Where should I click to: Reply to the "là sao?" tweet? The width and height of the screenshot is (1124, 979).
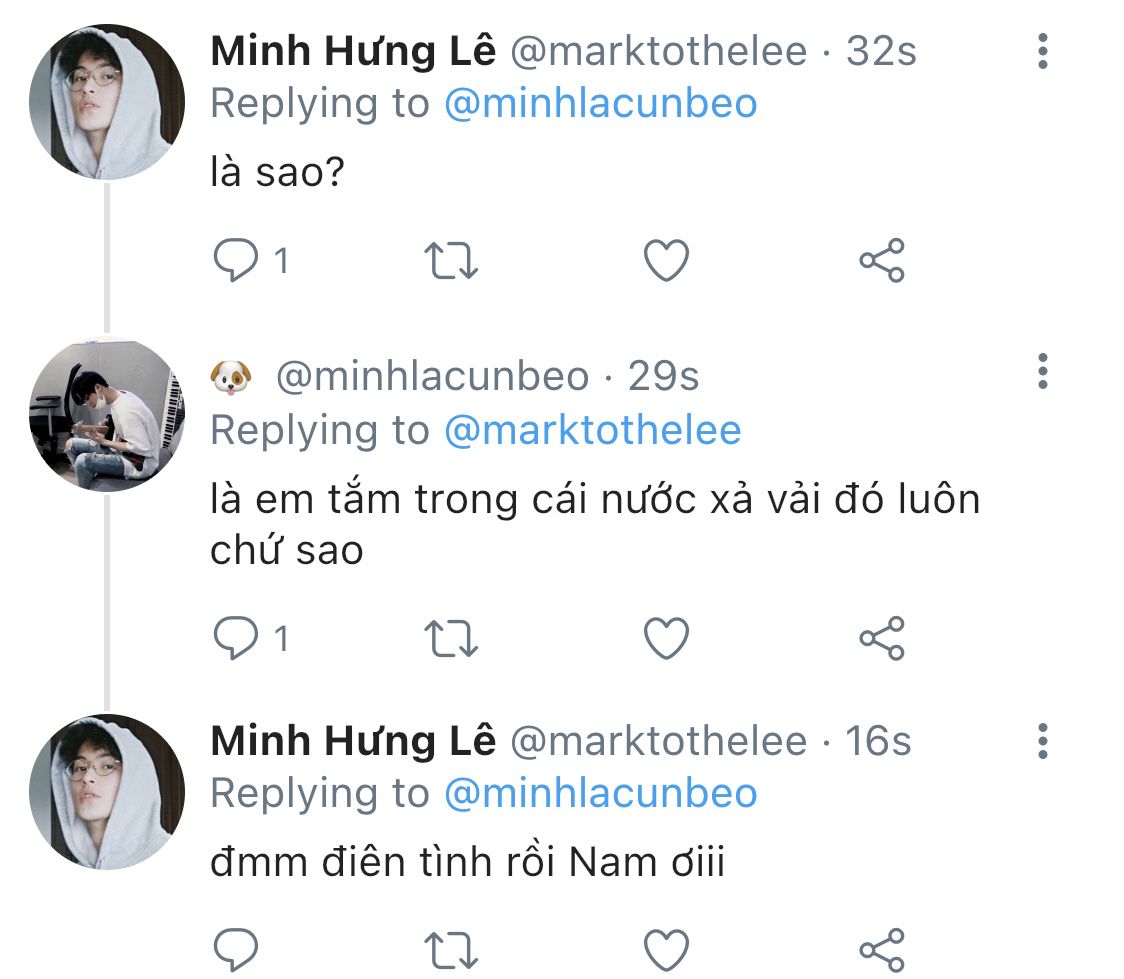236,261
